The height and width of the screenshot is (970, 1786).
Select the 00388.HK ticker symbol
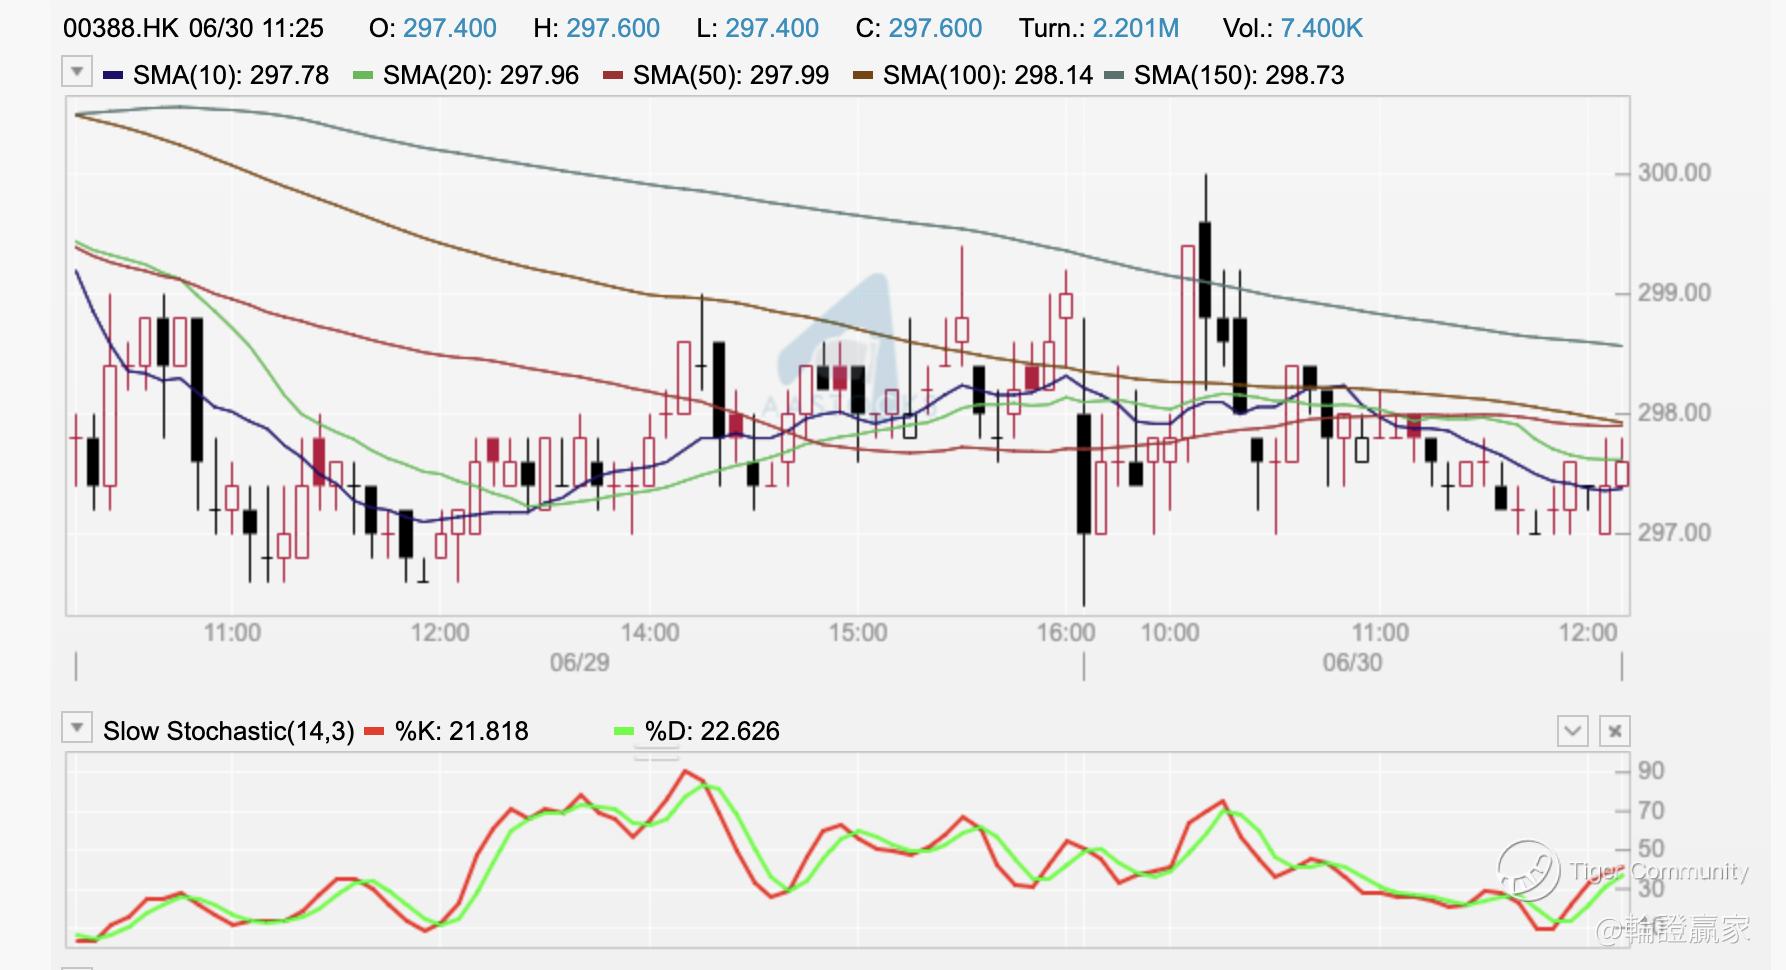click(121, 28)
